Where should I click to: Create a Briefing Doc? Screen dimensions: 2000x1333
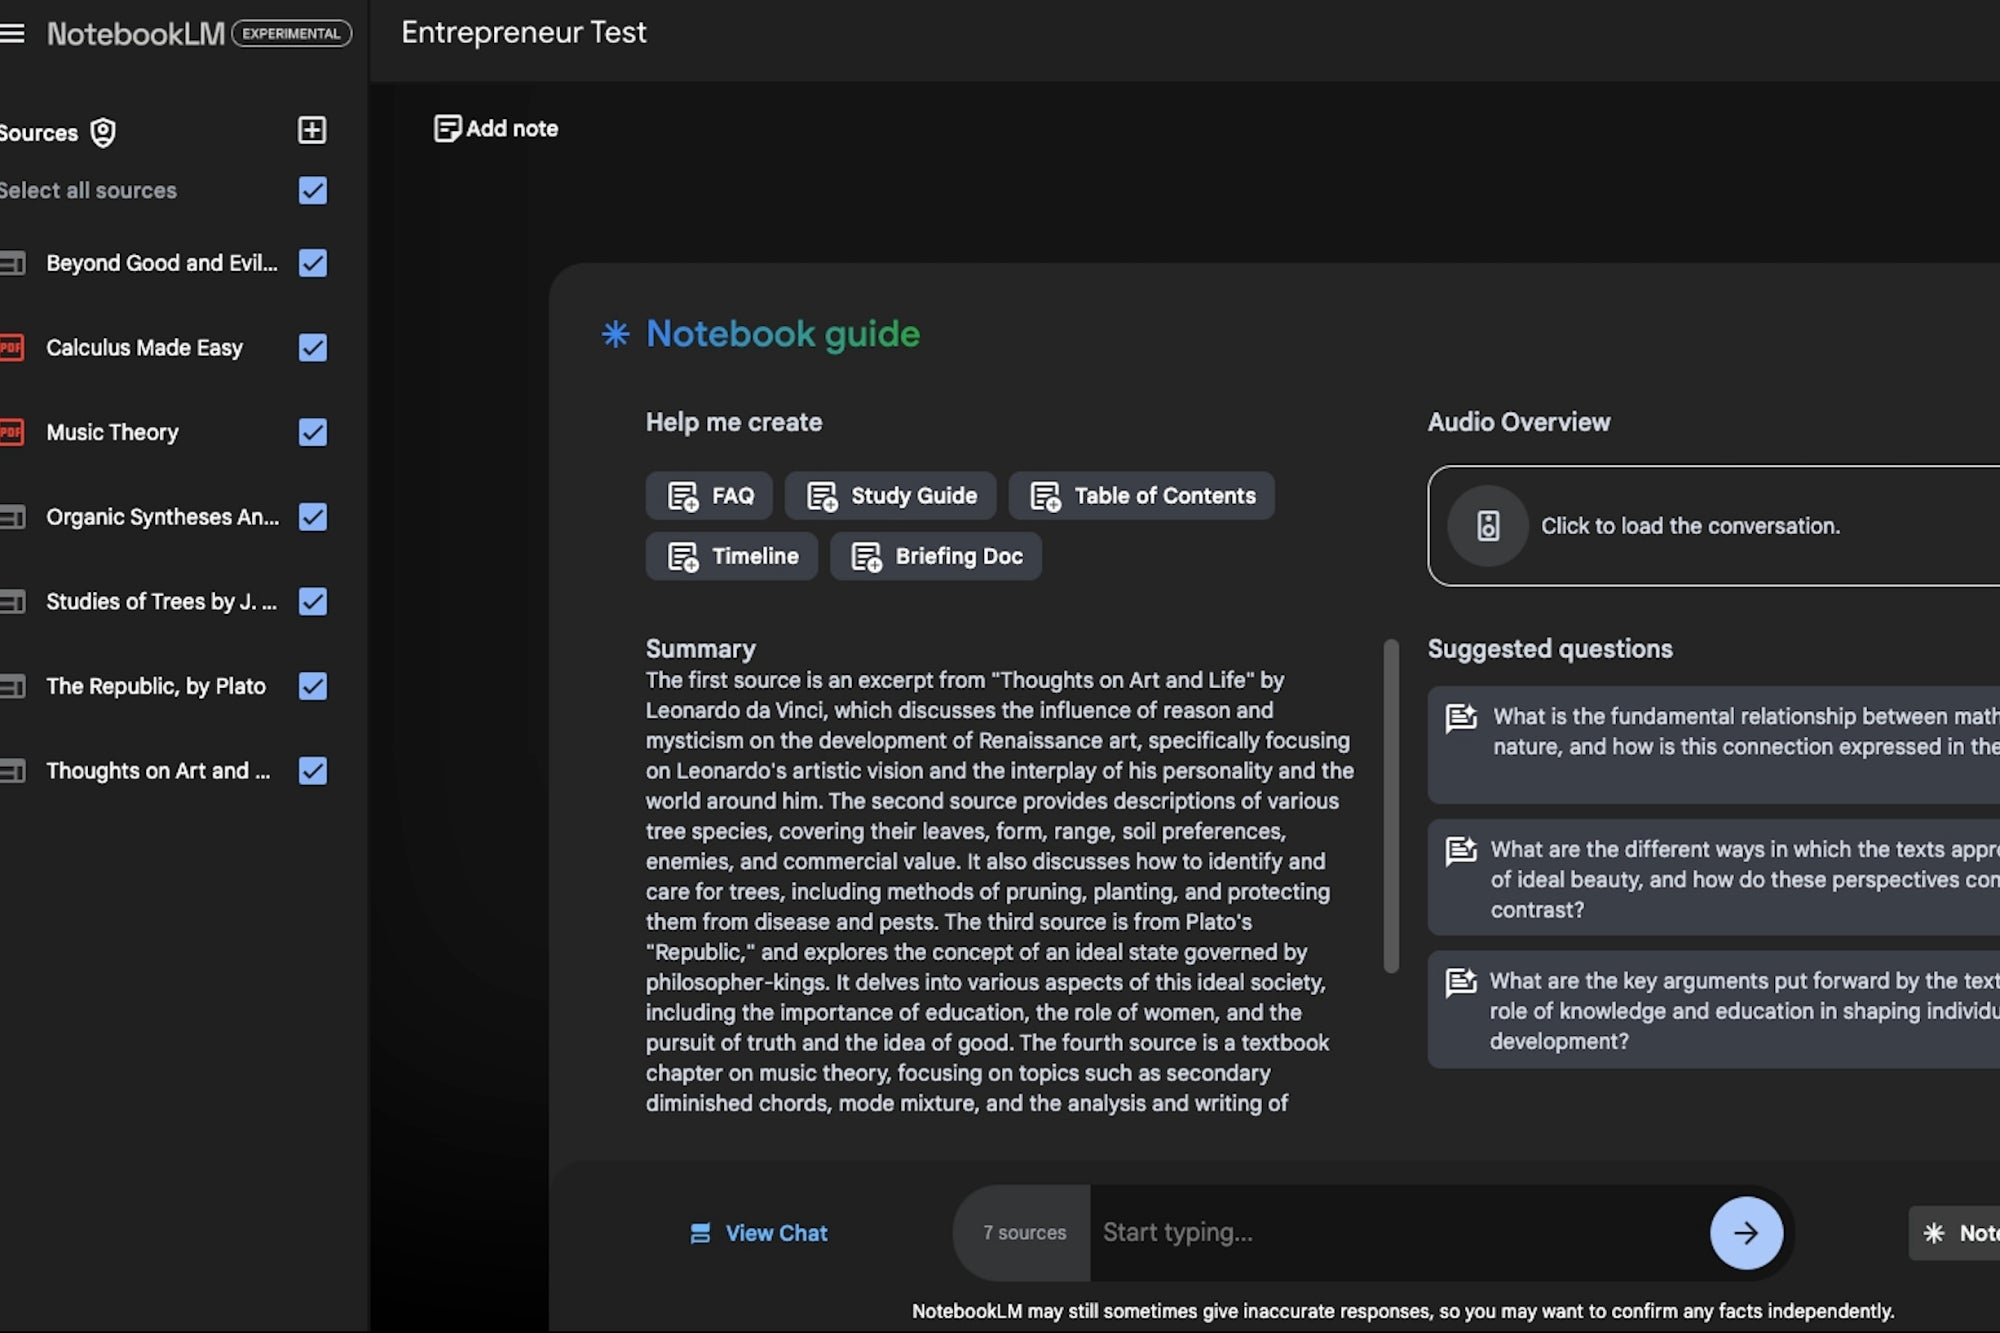[x=936, y=556]
